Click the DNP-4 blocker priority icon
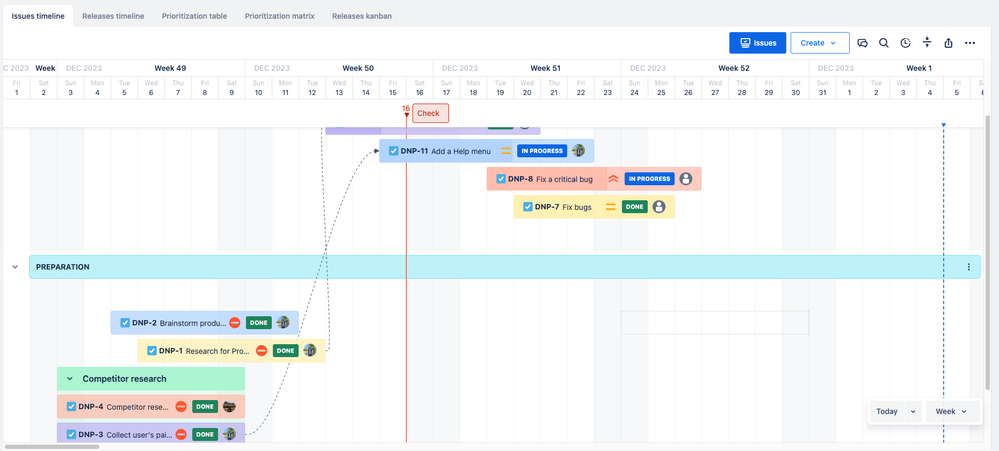 point(181,406)
